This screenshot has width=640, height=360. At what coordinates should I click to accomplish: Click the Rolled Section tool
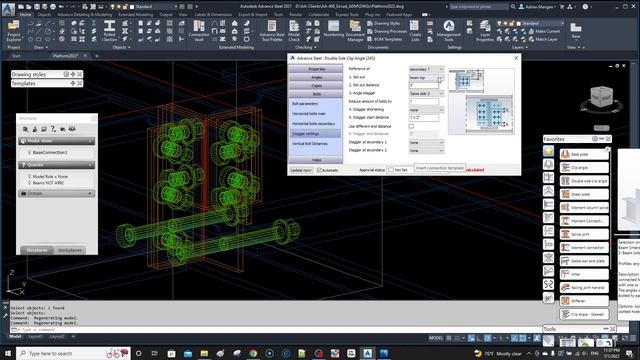(109, 31)
